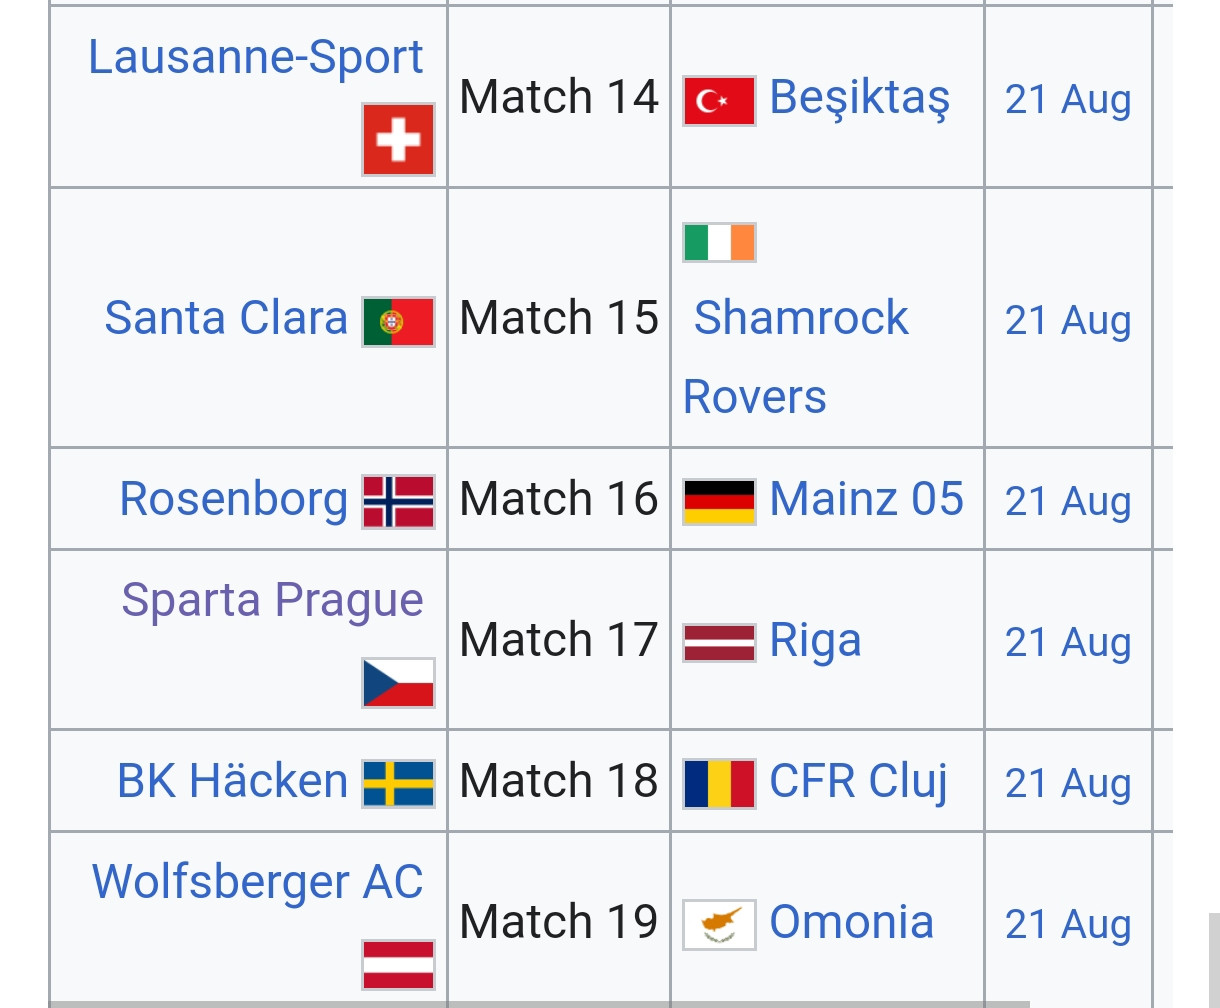Open the Shamrock Rovers link
The height and width of the screenshot is (1008, 1220).
[796, 357]
